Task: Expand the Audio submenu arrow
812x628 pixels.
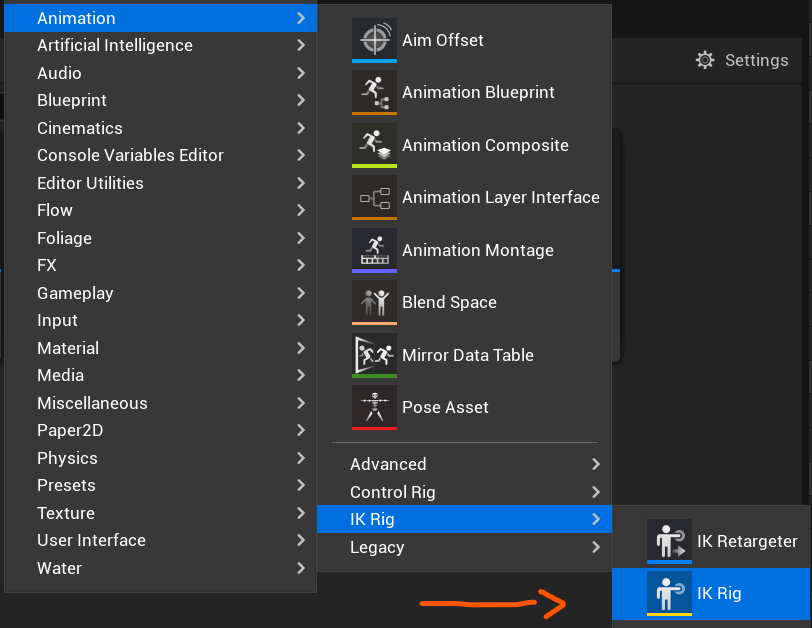Action: [x=301, y=73]
